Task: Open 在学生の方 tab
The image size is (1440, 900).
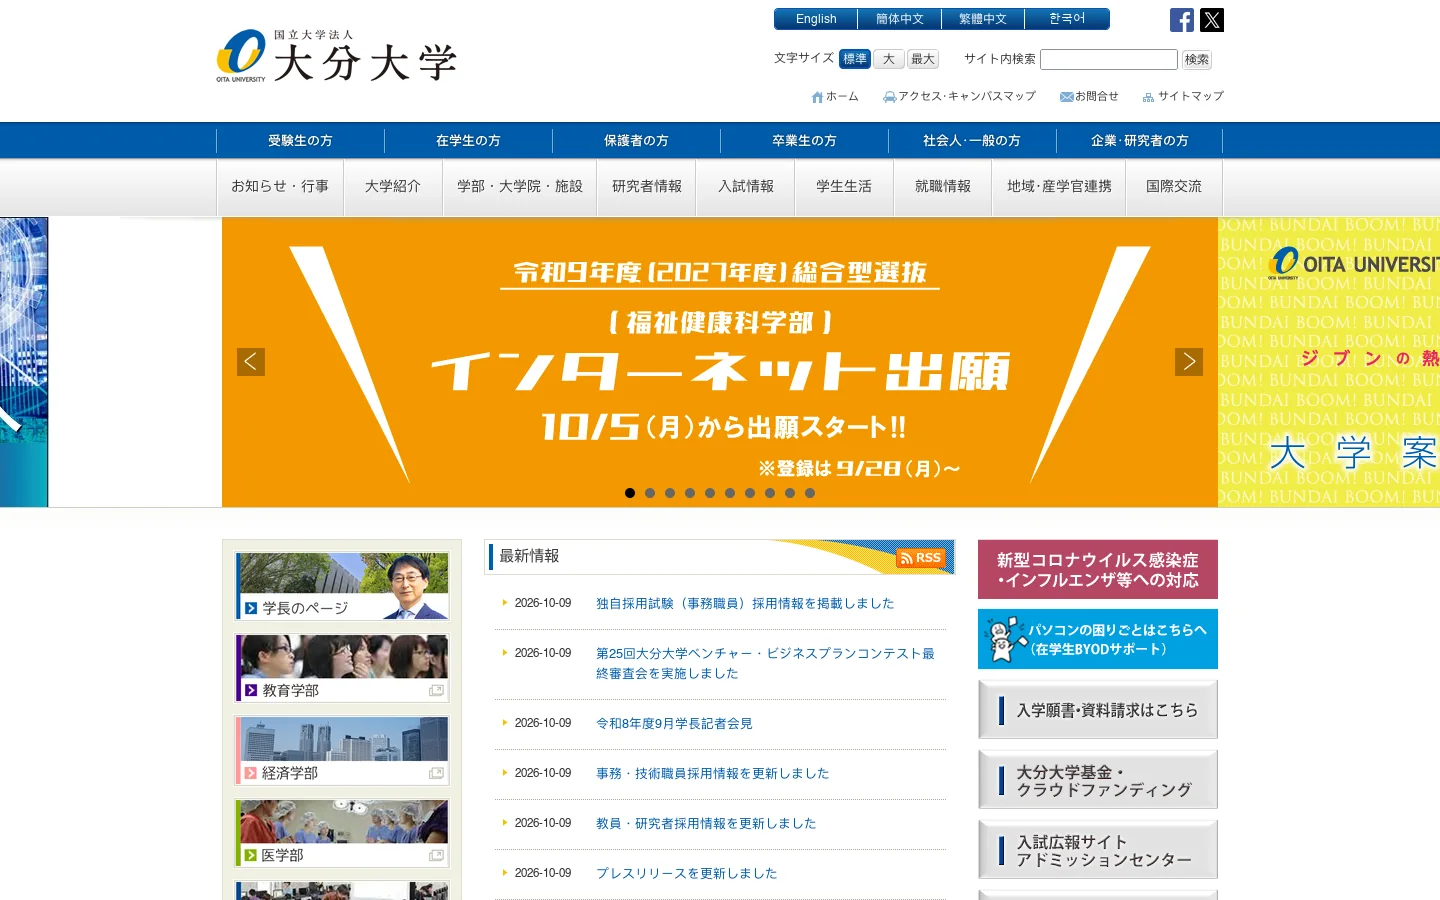Action: click(x=468, y=141)
